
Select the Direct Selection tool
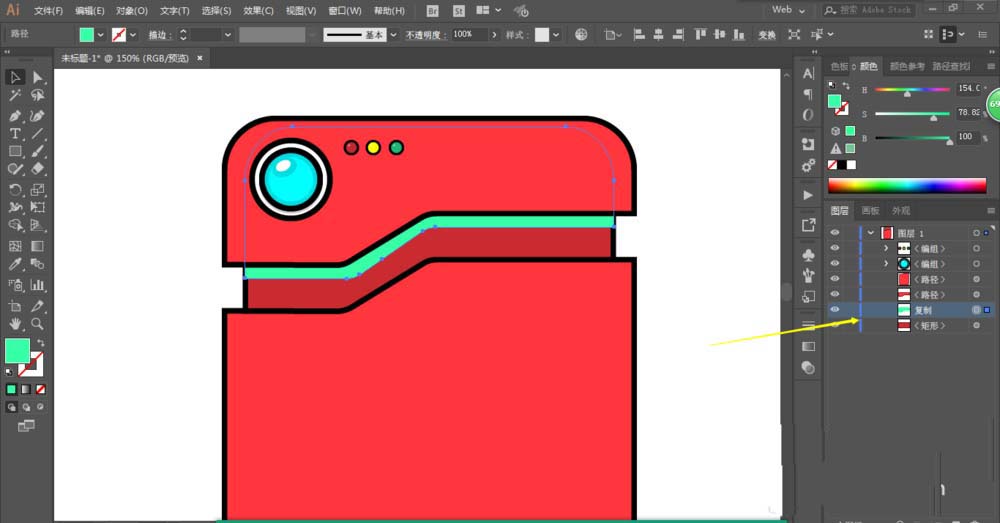38,77
